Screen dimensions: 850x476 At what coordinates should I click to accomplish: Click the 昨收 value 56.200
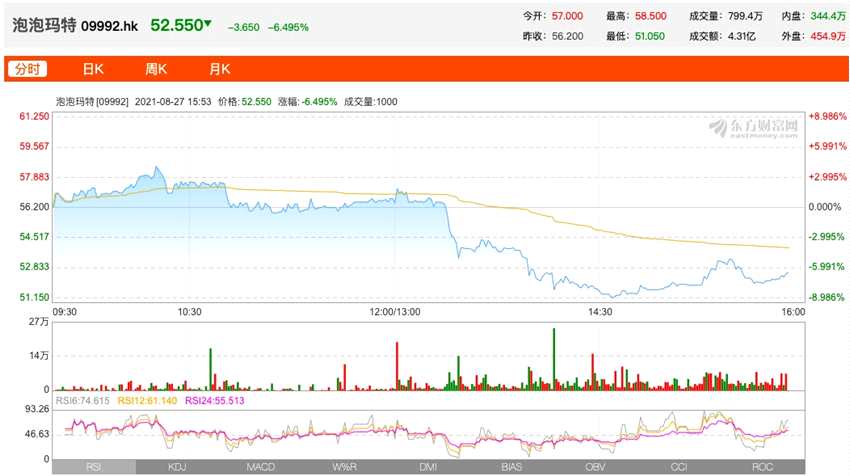[568, 36]
